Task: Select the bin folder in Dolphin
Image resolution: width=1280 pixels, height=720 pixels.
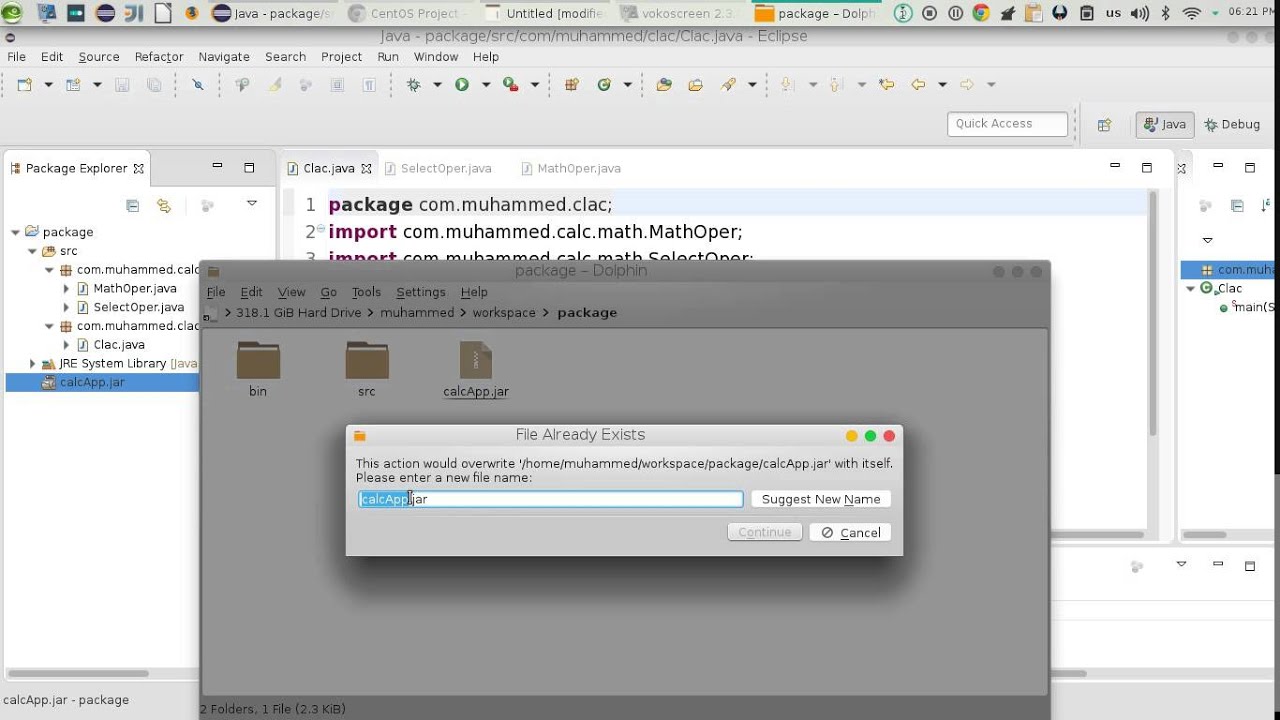Action: (258, 369)
